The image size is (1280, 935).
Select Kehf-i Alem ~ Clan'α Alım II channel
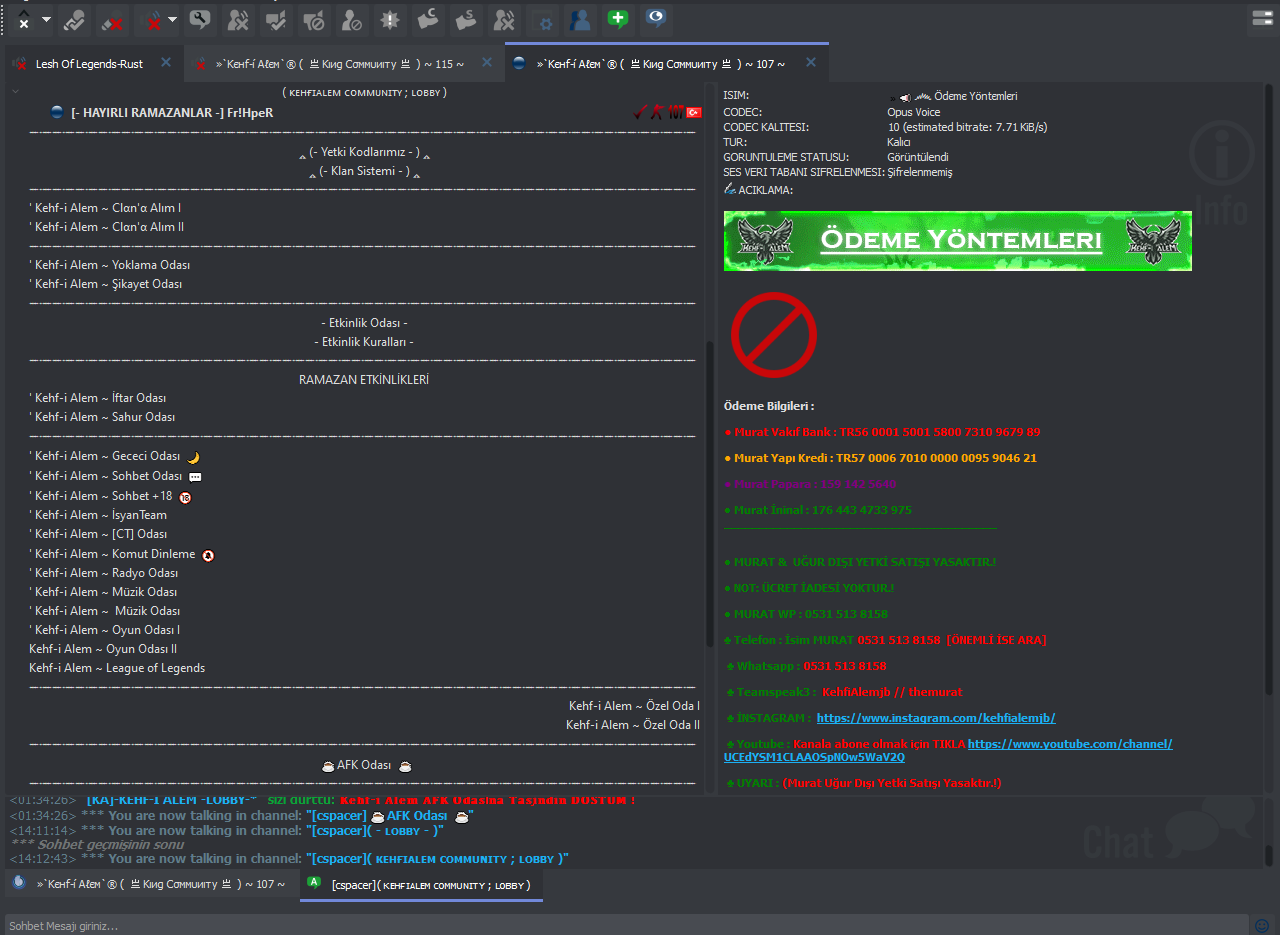pyautogui.click(x=107, y=227)
